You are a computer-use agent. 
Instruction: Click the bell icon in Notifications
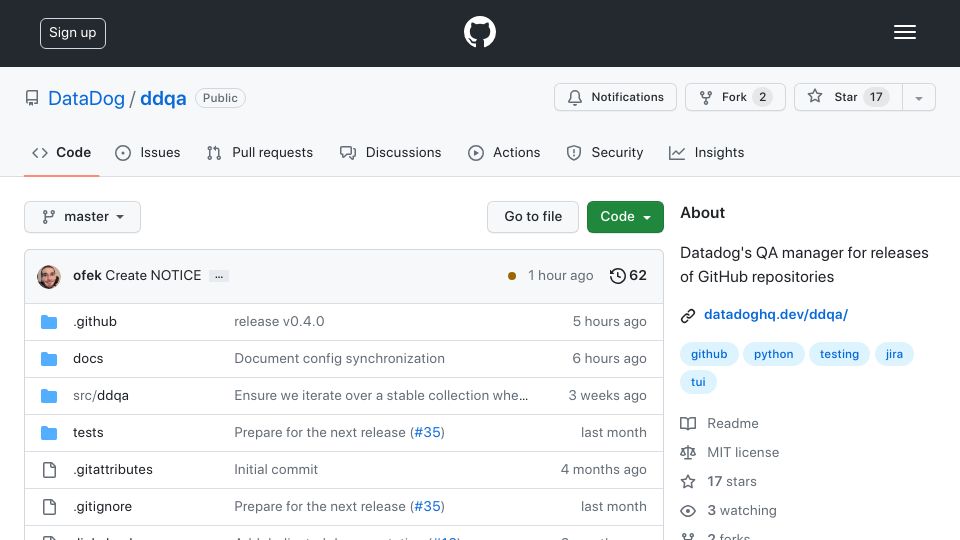[574, 97]
